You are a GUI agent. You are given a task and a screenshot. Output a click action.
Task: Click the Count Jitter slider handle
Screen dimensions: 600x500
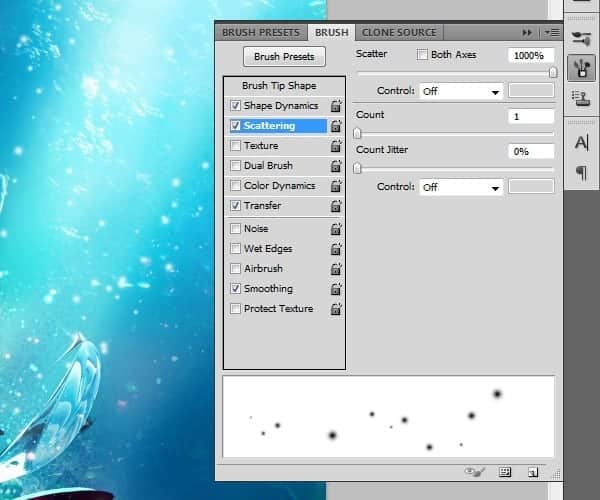[357, 168]
